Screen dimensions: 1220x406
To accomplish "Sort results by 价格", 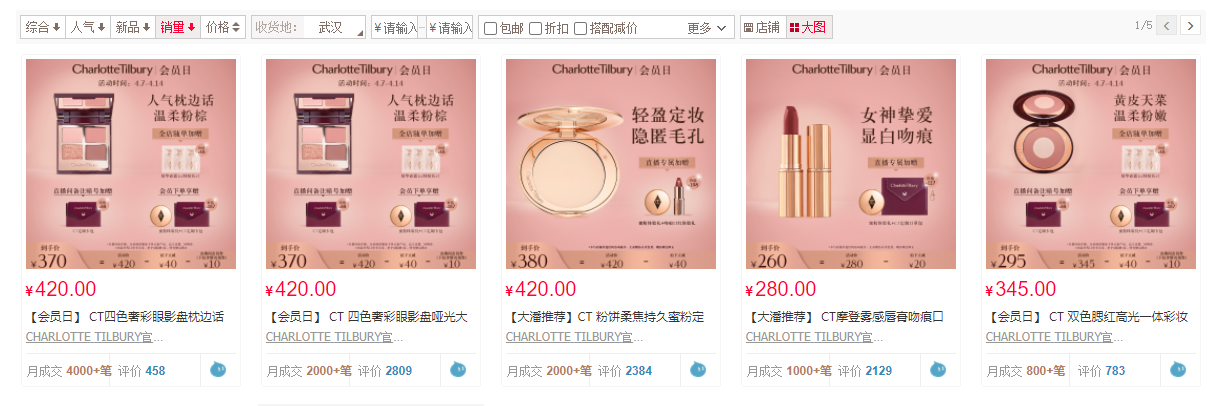I will [x=222, y=27].
